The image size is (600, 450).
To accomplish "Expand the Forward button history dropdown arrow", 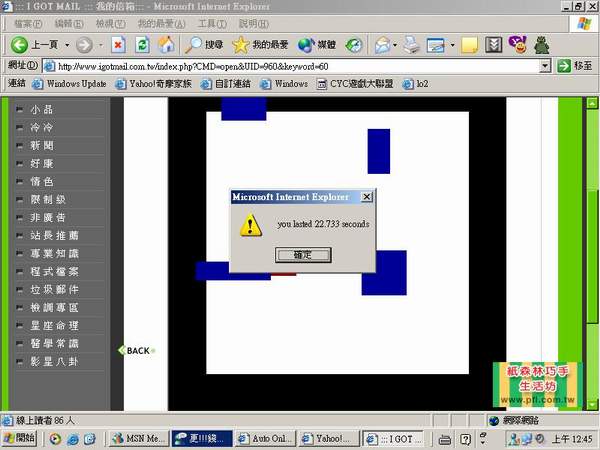I will [98, 45].
